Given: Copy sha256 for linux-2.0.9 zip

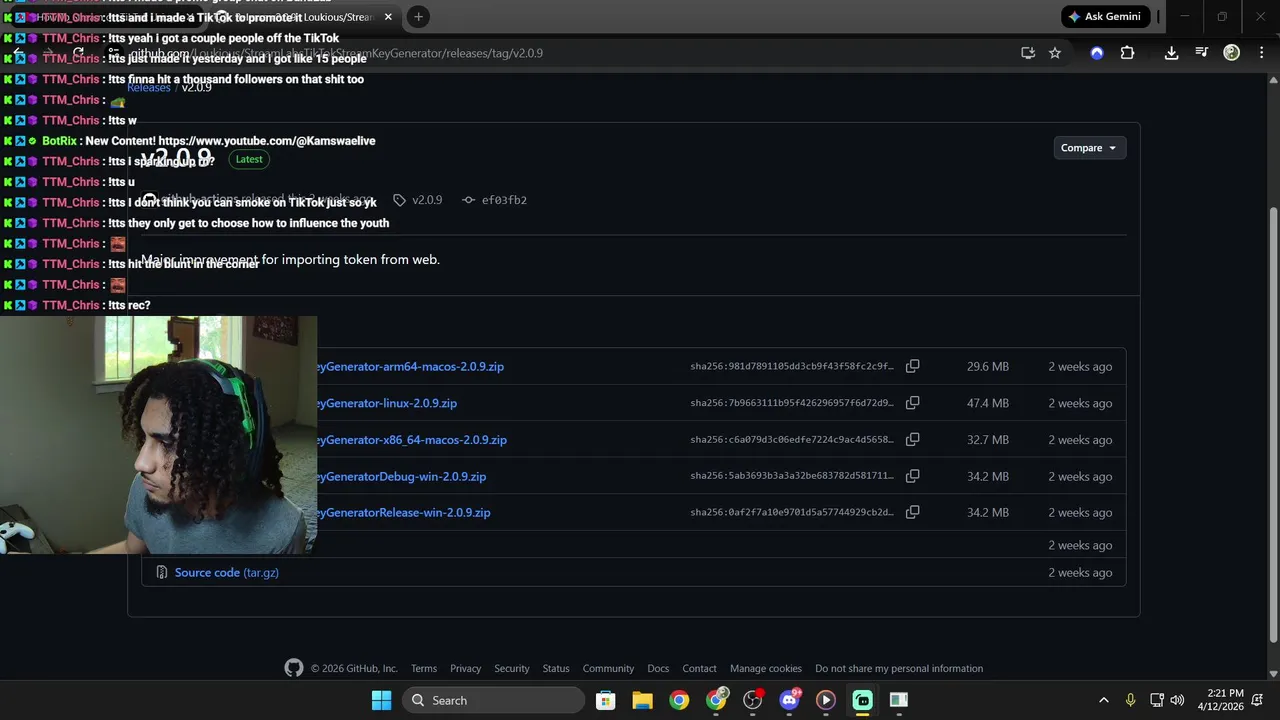Looking at the screenshot, I should [x=912, y=403].
